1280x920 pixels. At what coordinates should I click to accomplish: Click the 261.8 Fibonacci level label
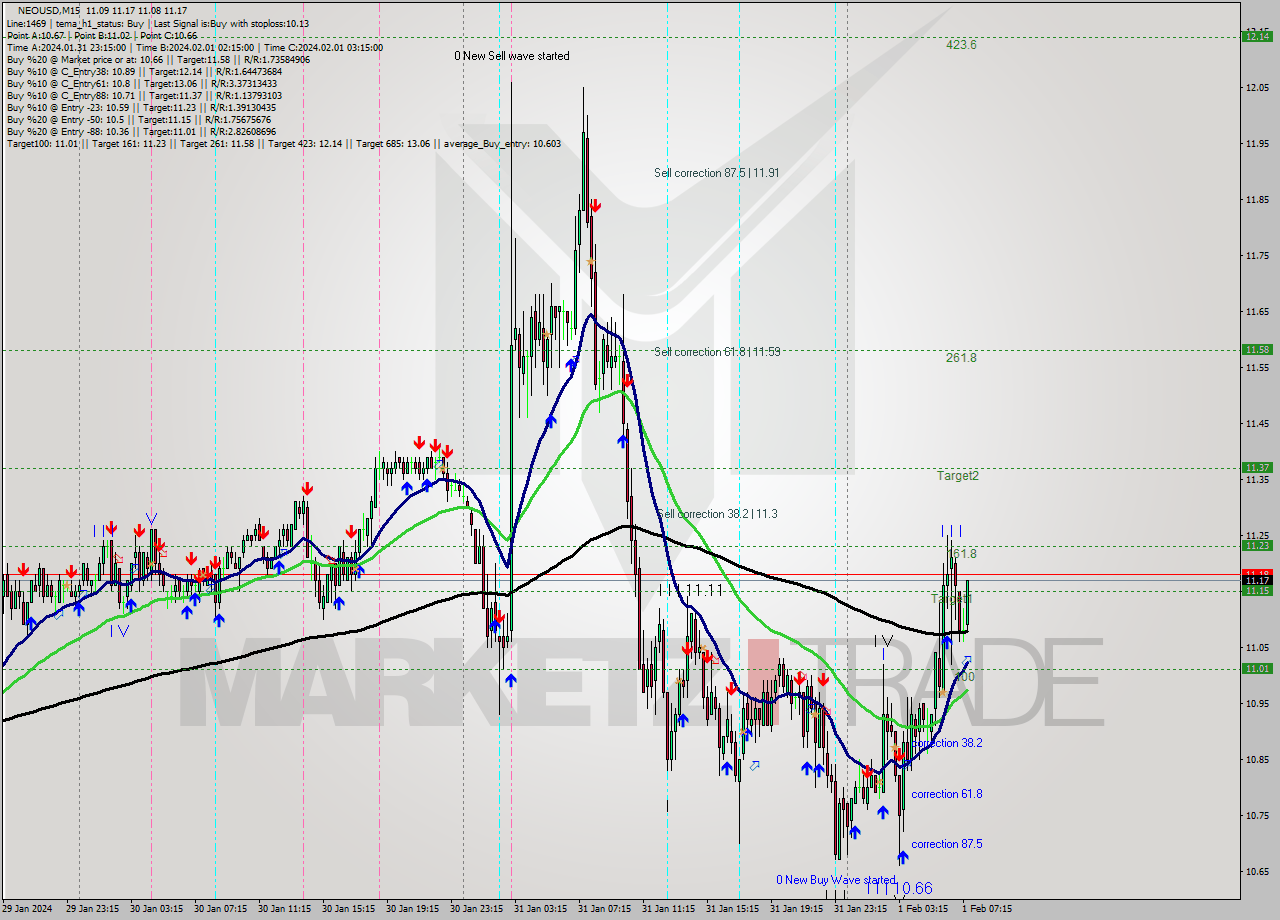961,358
